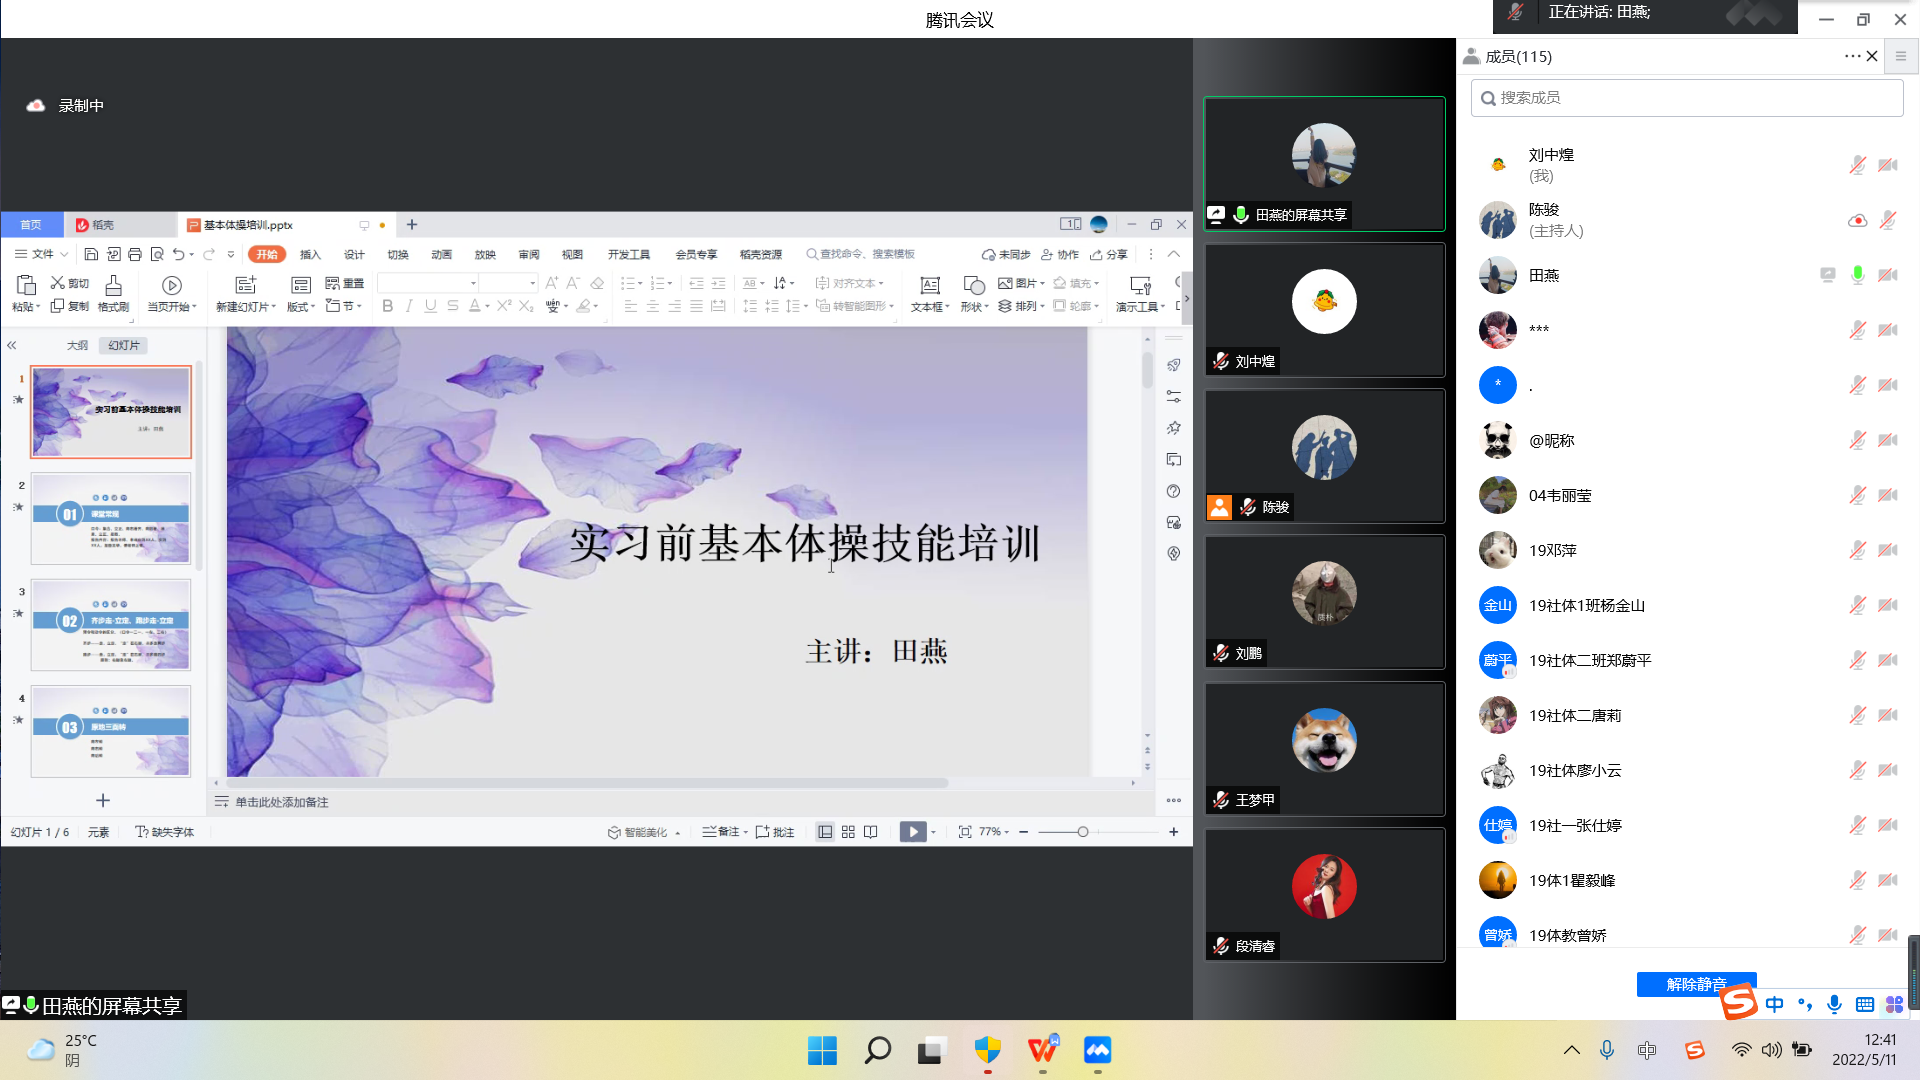This screenshot has height=1080, width=1920.
Task: Collapse the ribbon with chevron arrow
Action: (x=1174, y=254)
